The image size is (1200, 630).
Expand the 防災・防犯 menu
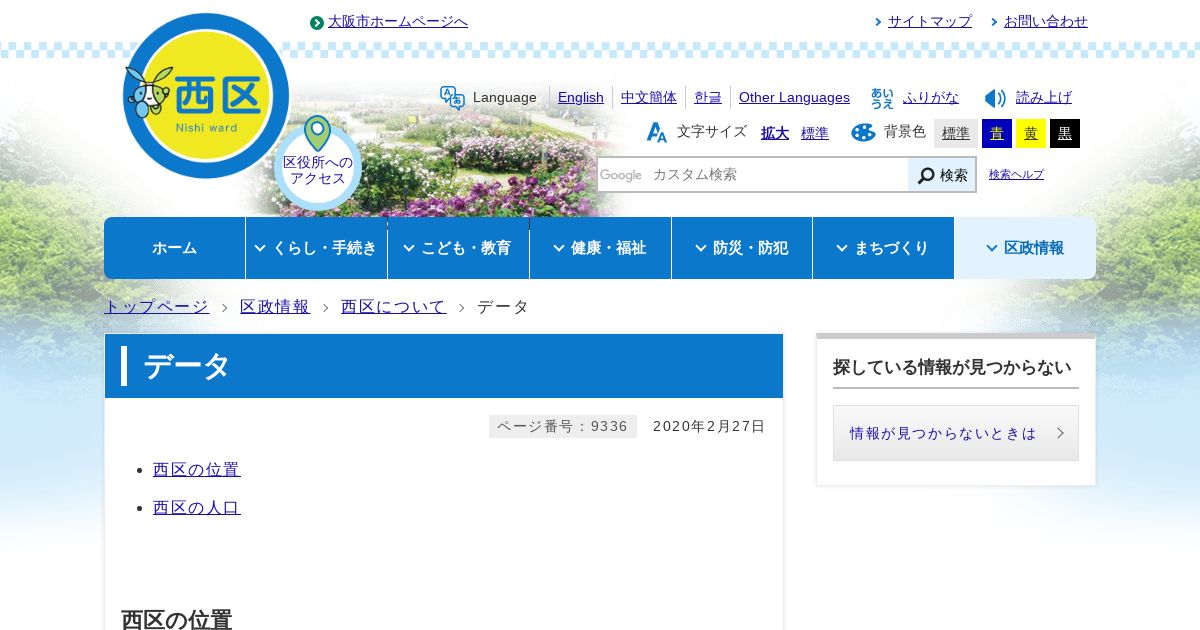pos(742,248)
